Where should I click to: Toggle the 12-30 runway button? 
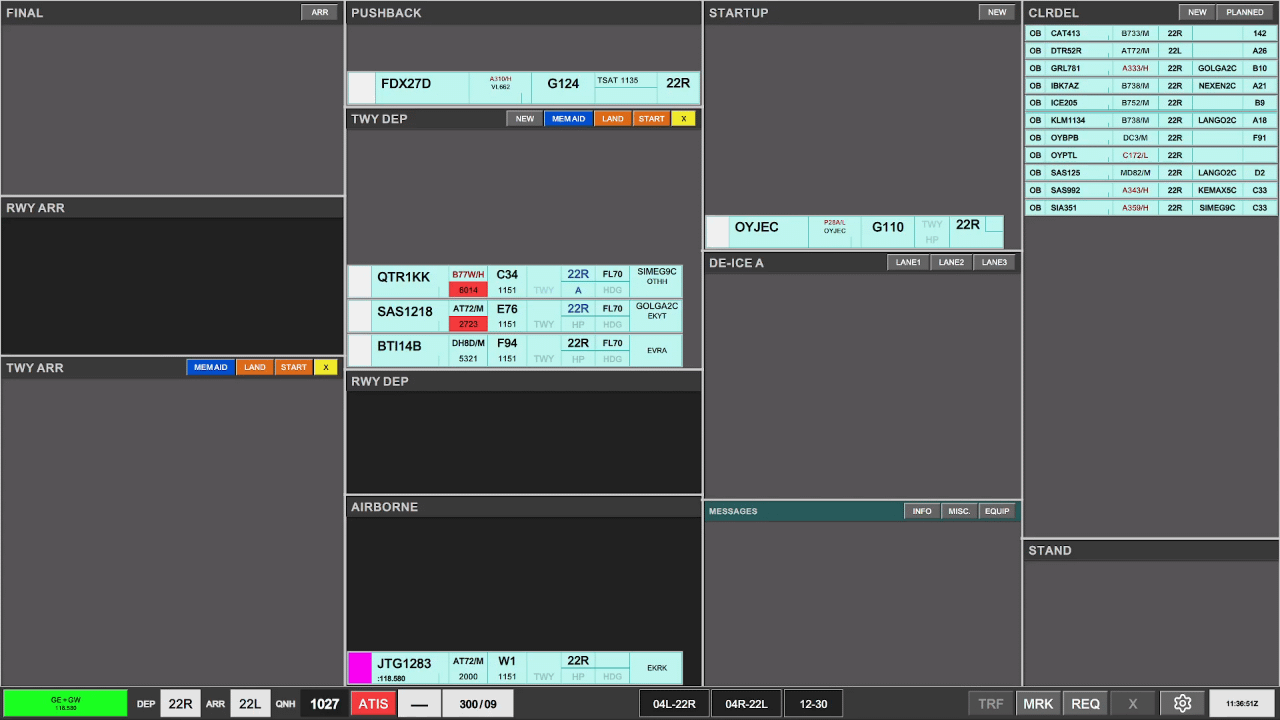click(x=814, y=703)
